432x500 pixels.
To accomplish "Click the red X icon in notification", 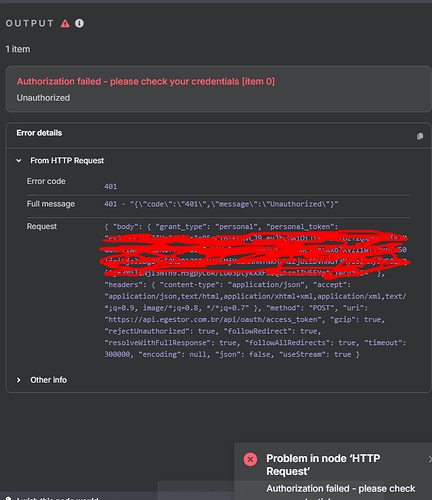I will pyautogui.click(x=250, y=459).
